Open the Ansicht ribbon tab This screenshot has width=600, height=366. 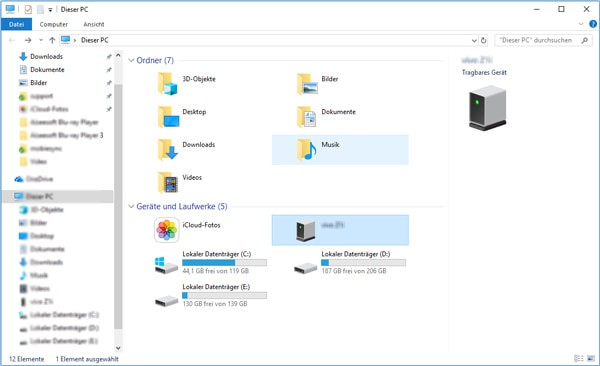pos(94,24)
